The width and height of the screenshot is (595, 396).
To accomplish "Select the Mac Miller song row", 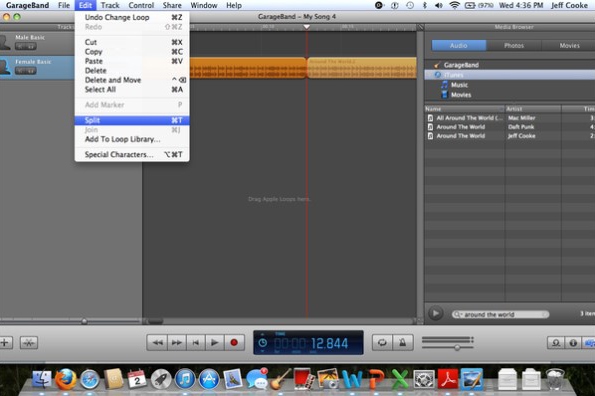I will (x=509, y=118).
